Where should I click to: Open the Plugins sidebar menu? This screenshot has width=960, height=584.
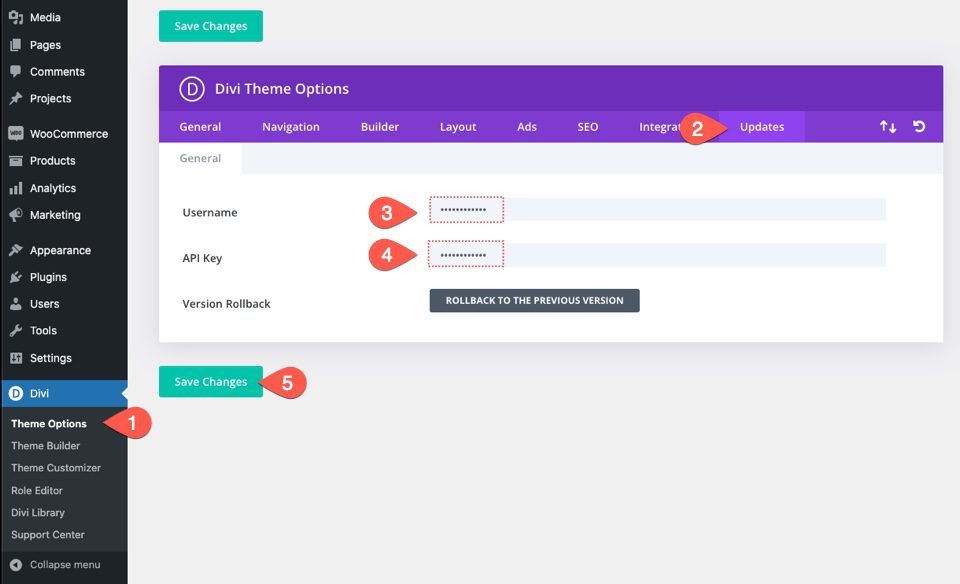tap(48, 277)
